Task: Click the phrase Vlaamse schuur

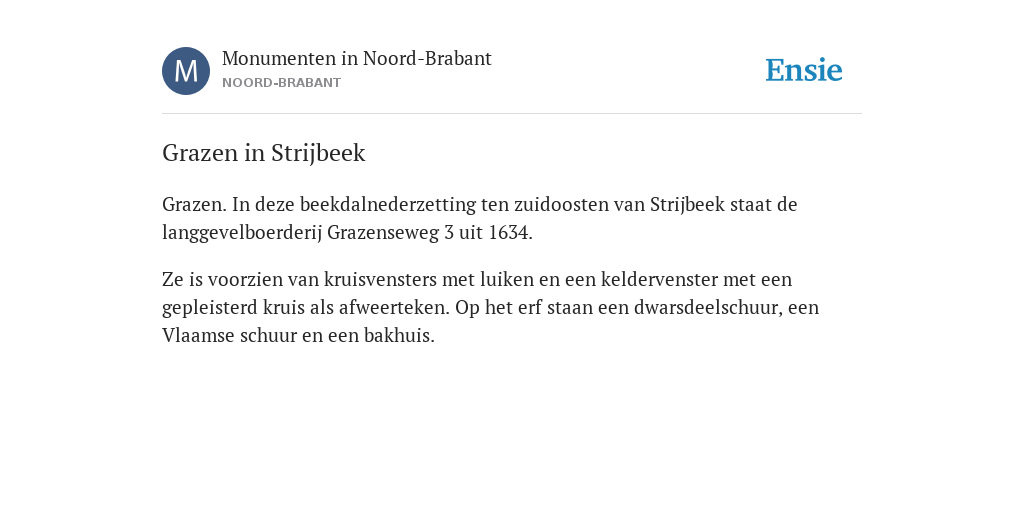Action: click(x=229, y=336)
